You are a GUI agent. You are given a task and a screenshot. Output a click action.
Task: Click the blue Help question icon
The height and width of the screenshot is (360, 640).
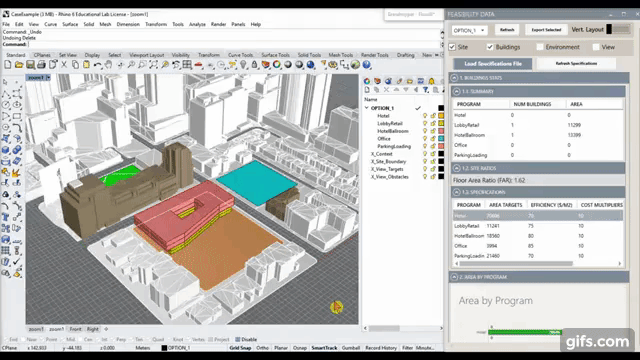pos(367,64)
